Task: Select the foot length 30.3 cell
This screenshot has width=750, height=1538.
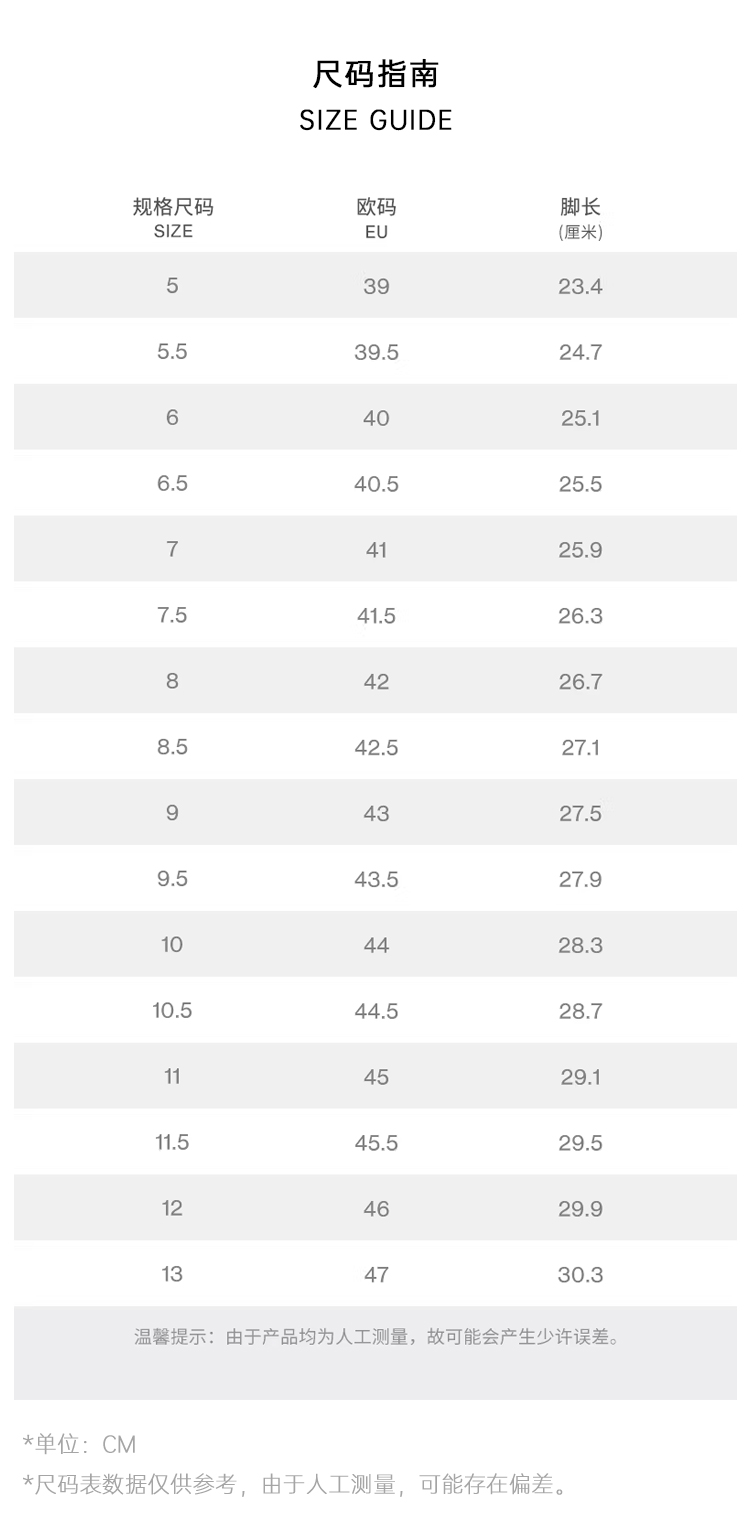Action: (x=580, y=1275)
